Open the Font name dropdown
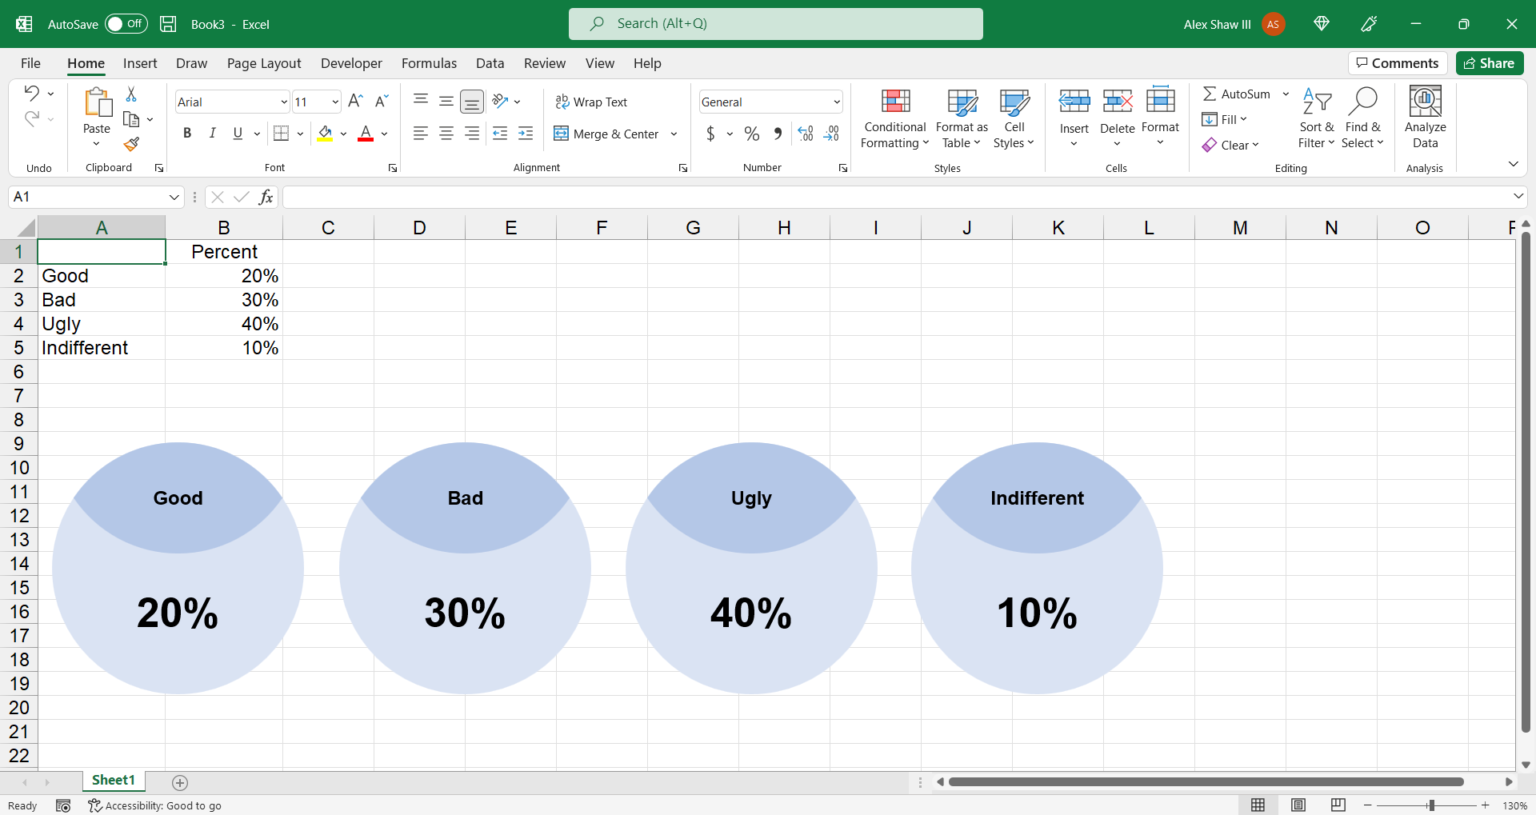This screenshot has width=1536, height=815. click(x=283, y=101)
